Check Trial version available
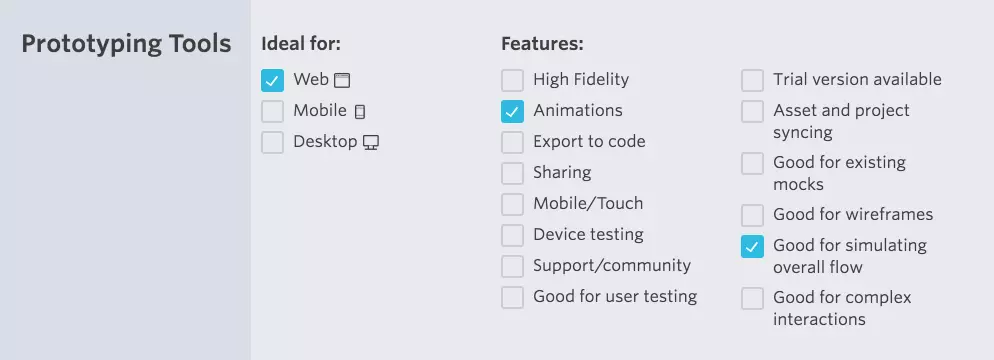Image resolution: width=994 pixels, height=360 pixels. (752, 80)
